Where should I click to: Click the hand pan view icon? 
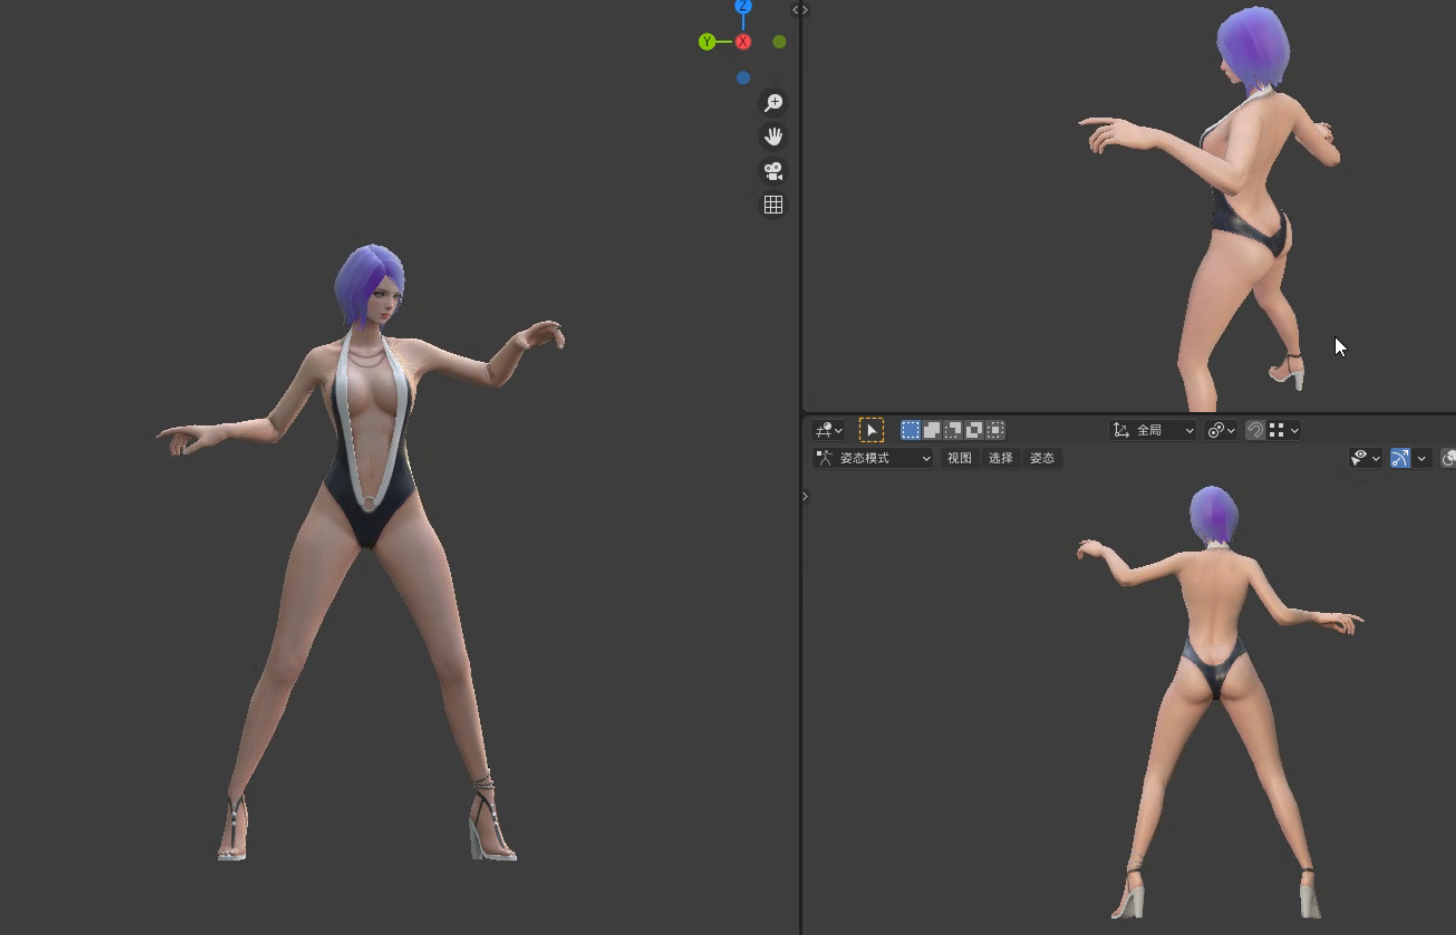click(773, 137)
